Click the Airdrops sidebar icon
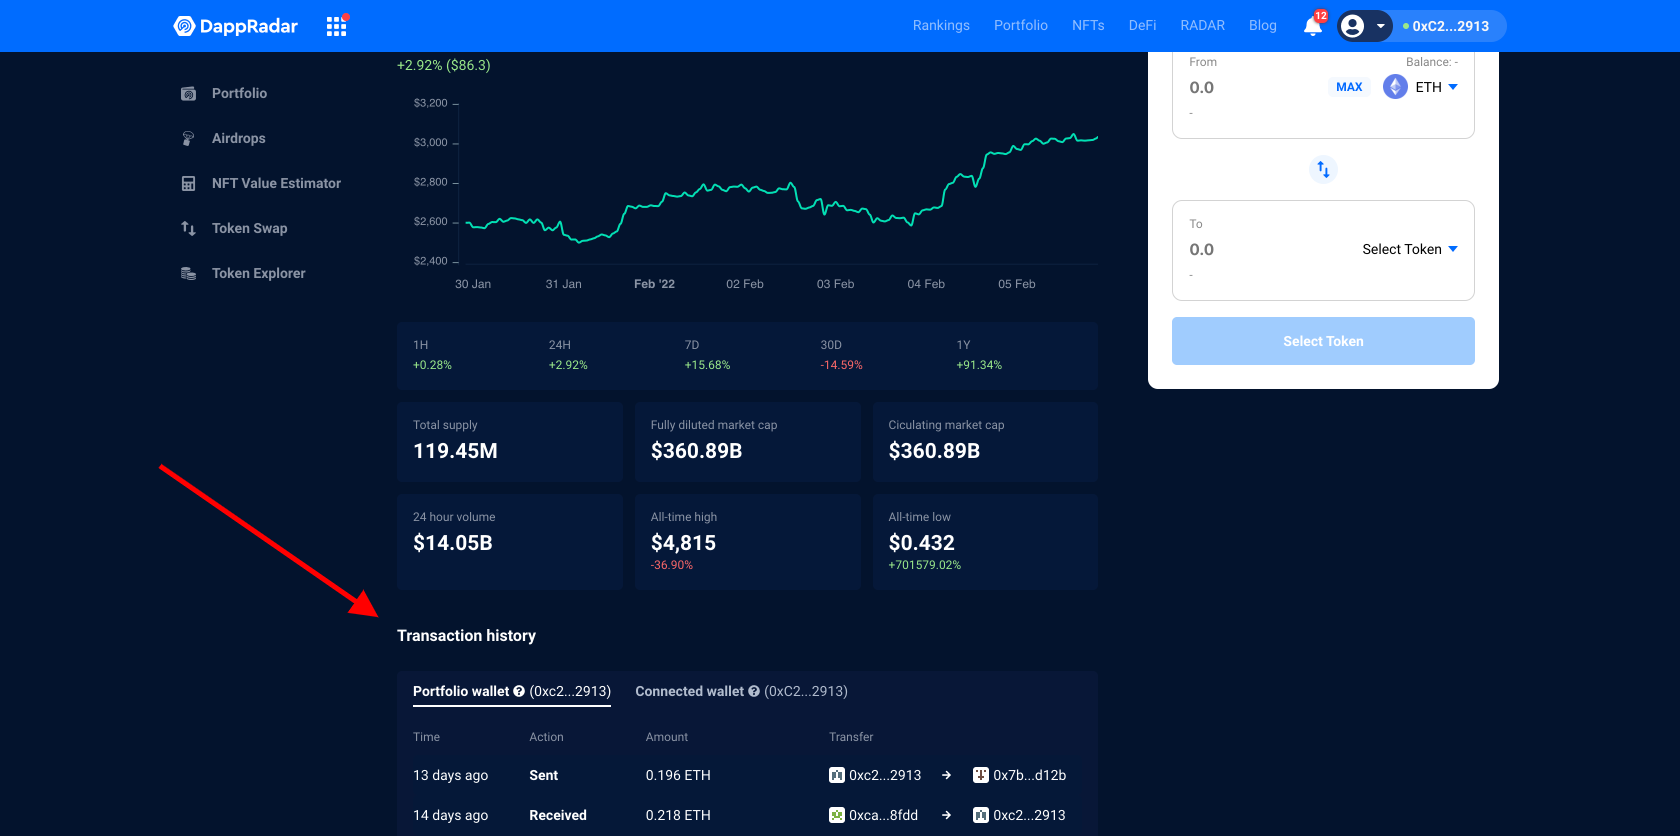Screen dimensions: 1680x836 (188, 138)
